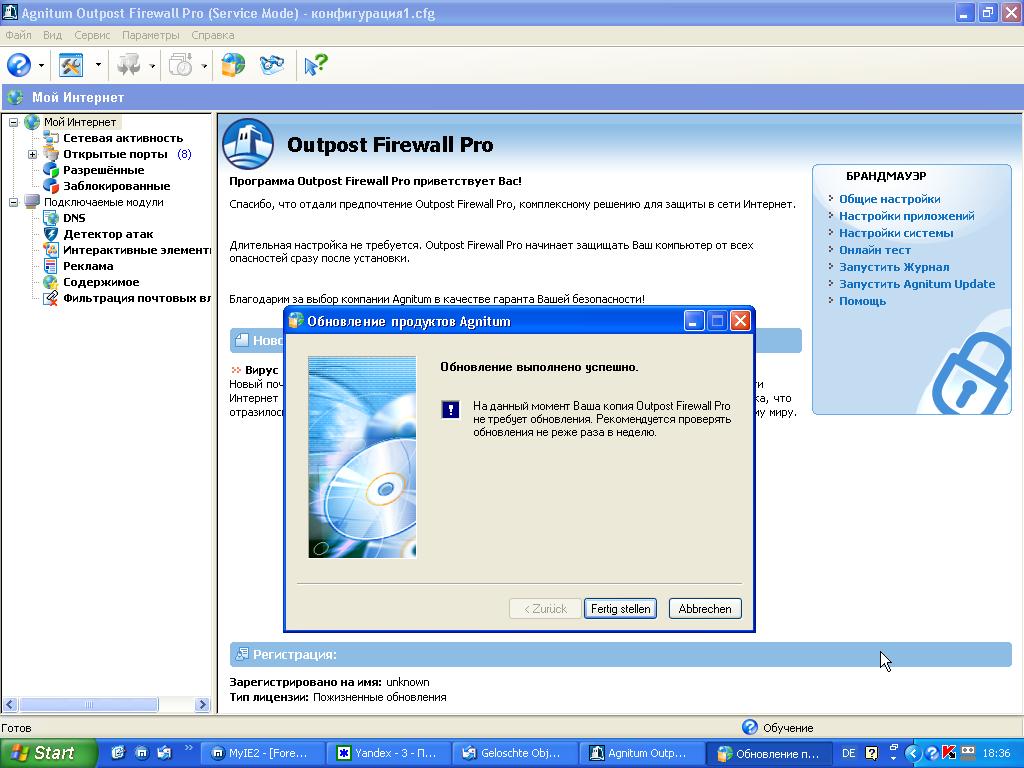
Task: Click the What's This cursor question icon
Action: coord(315,65)
